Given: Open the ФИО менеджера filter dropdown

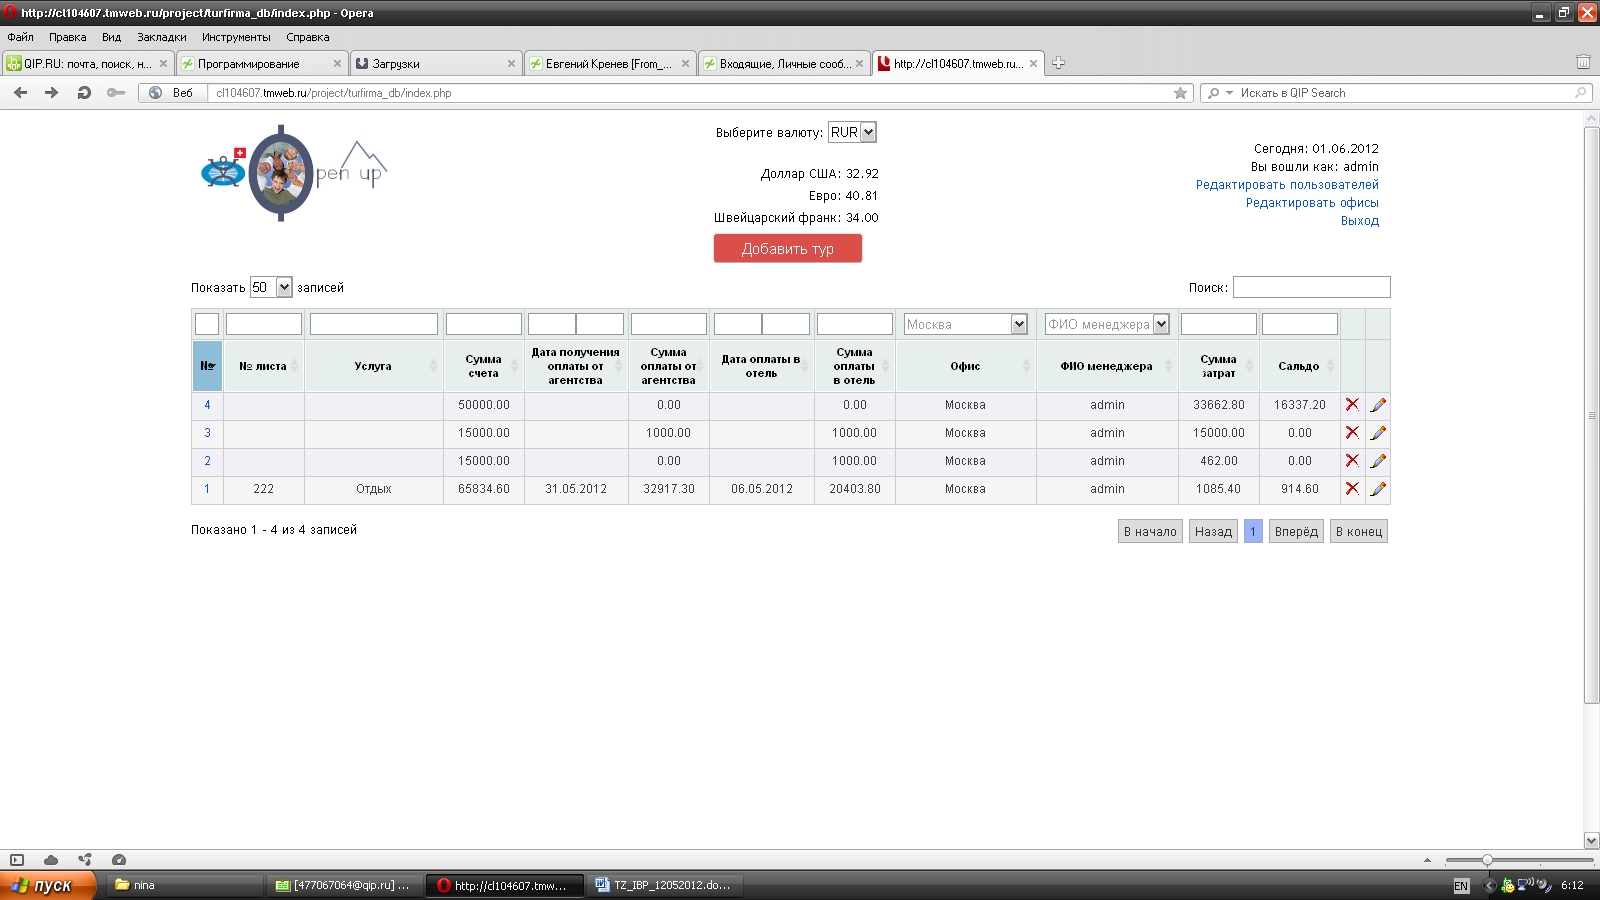Looking at the screenshot, I should 1107,324.
